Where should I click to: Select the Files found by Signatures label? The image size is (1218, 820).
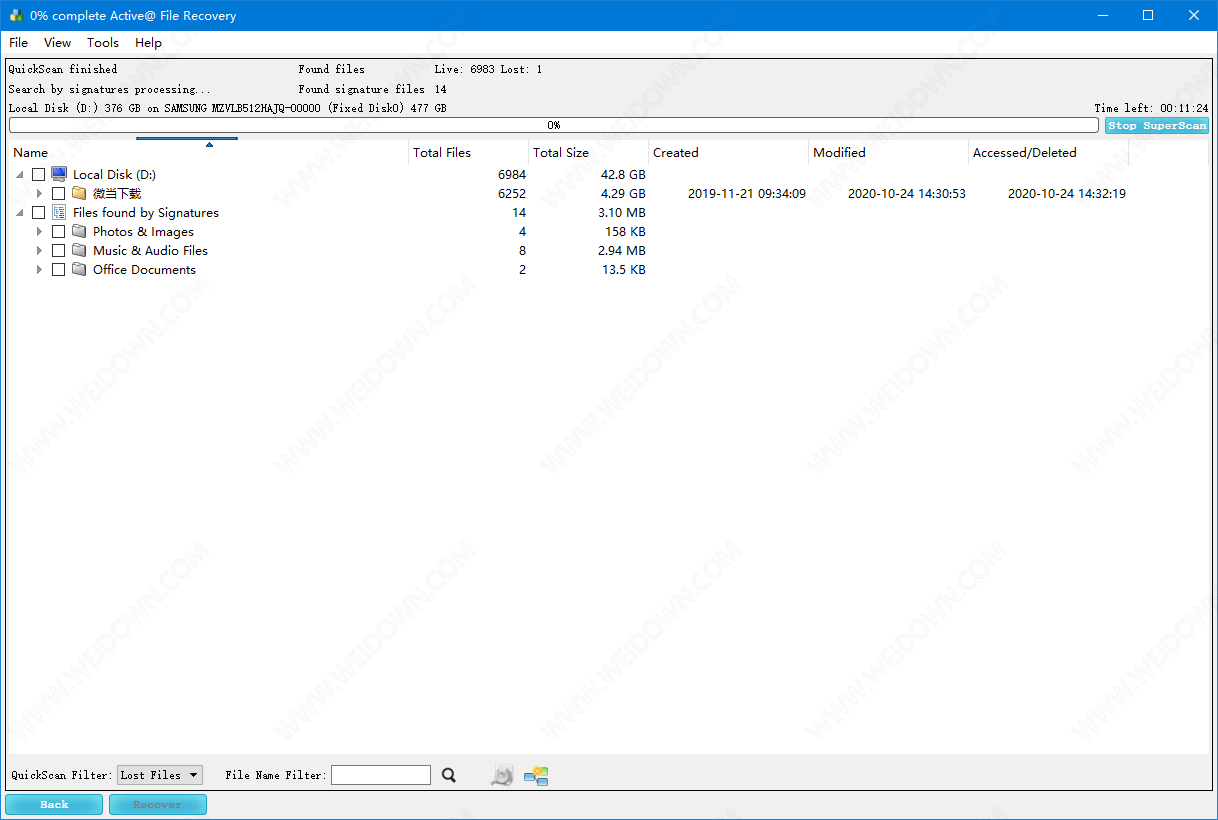tap(146, 213)
